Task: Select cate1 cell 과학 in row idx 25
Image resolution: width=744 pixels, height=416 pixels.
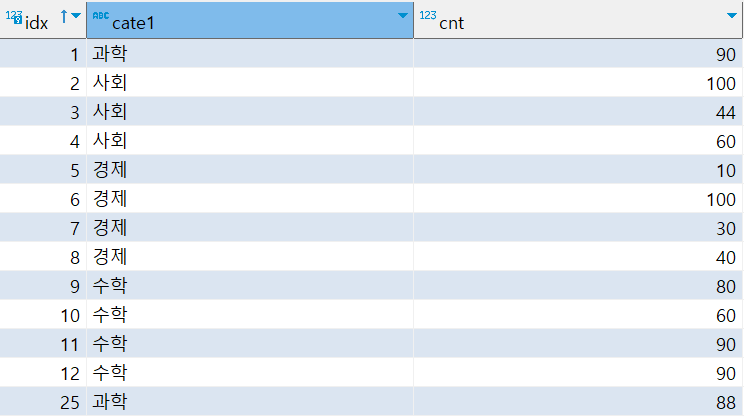Action: pos(250,401)
